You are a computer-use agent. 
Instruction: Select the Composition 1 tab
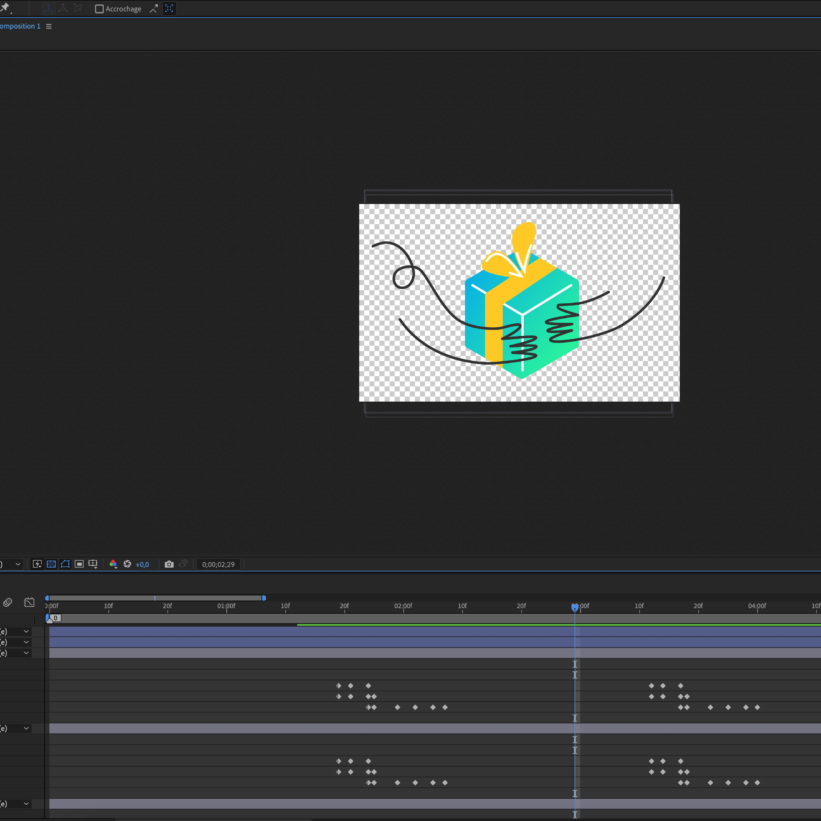(x=20, y=26)
